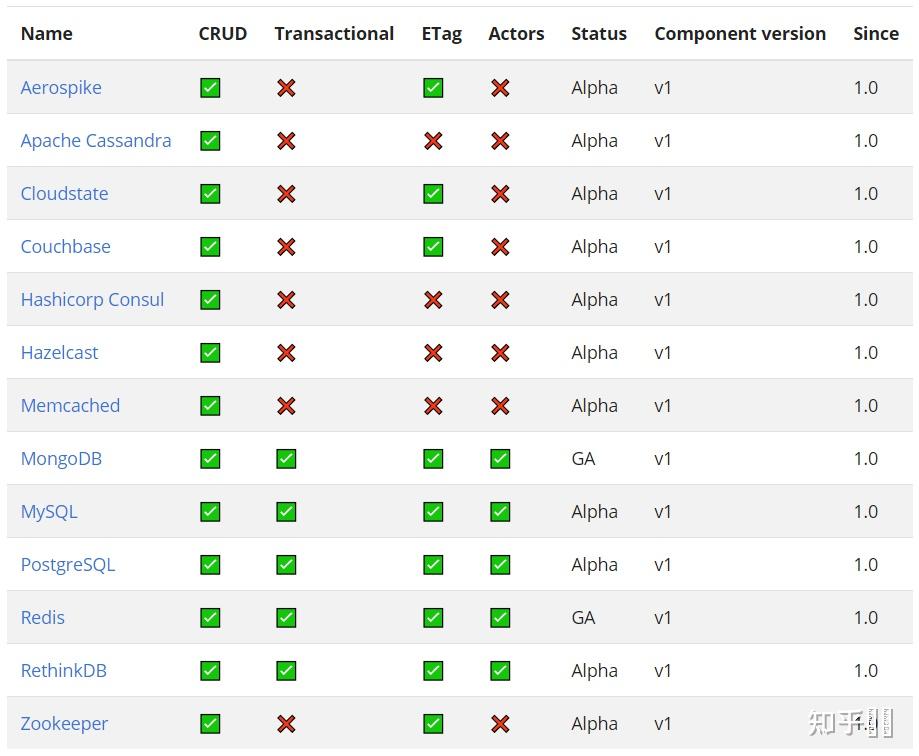Screen dimensions: 919x756
Task: Click the green ETag checkmark for PostgreSQL
Action: click(x=433, y=565)
